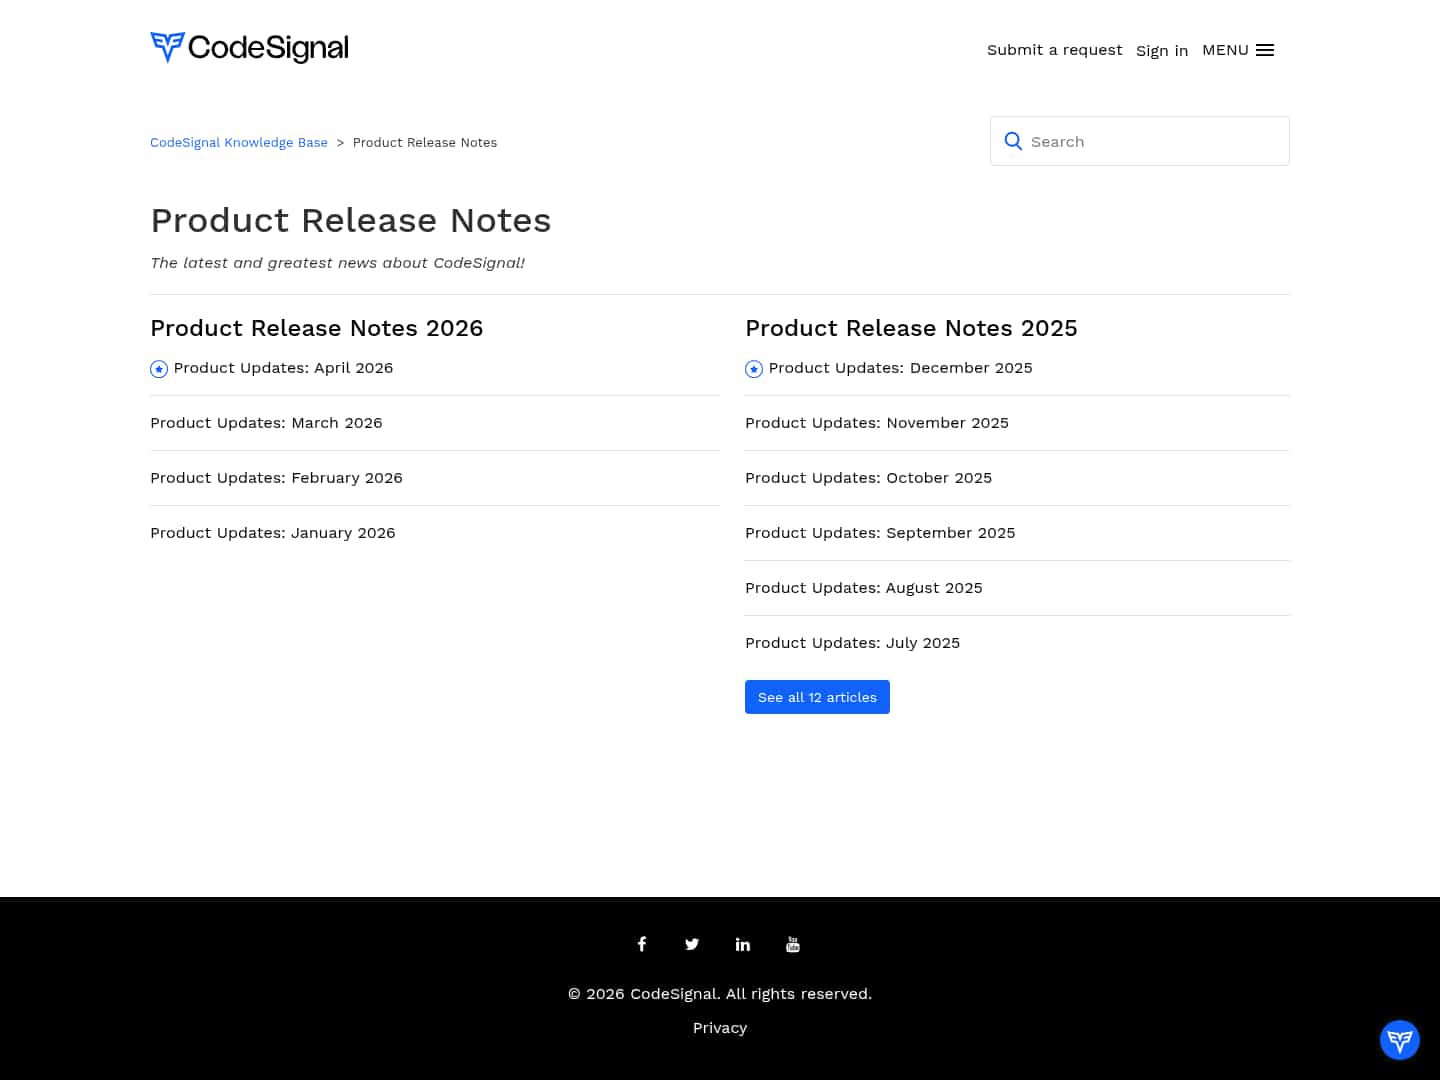
Task: Go to CodeSignal Knowledge Base breadcrumb
Action: 239,142
